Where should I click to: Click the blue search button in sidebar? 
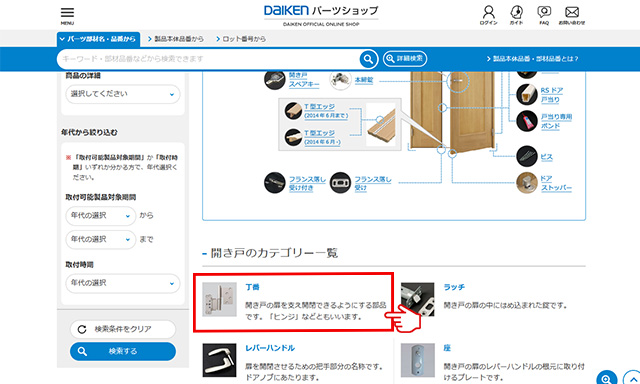click(122, 351)
